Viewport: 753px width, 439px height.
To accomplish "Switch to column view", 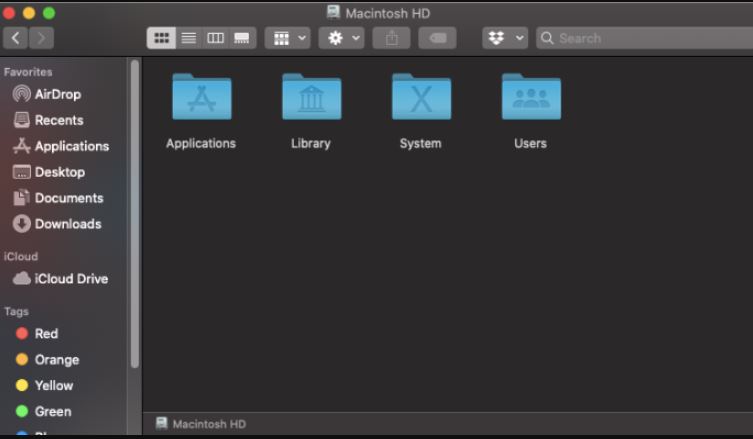I will pos(215,38).
